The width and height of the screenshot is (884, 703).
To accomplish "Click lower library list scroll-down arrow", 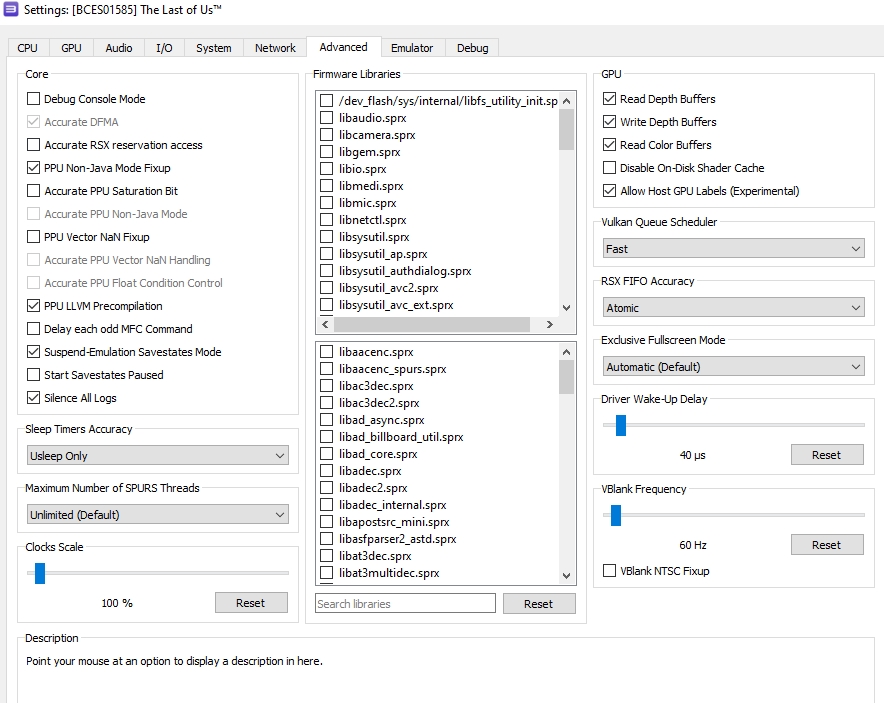I will 567,576.
